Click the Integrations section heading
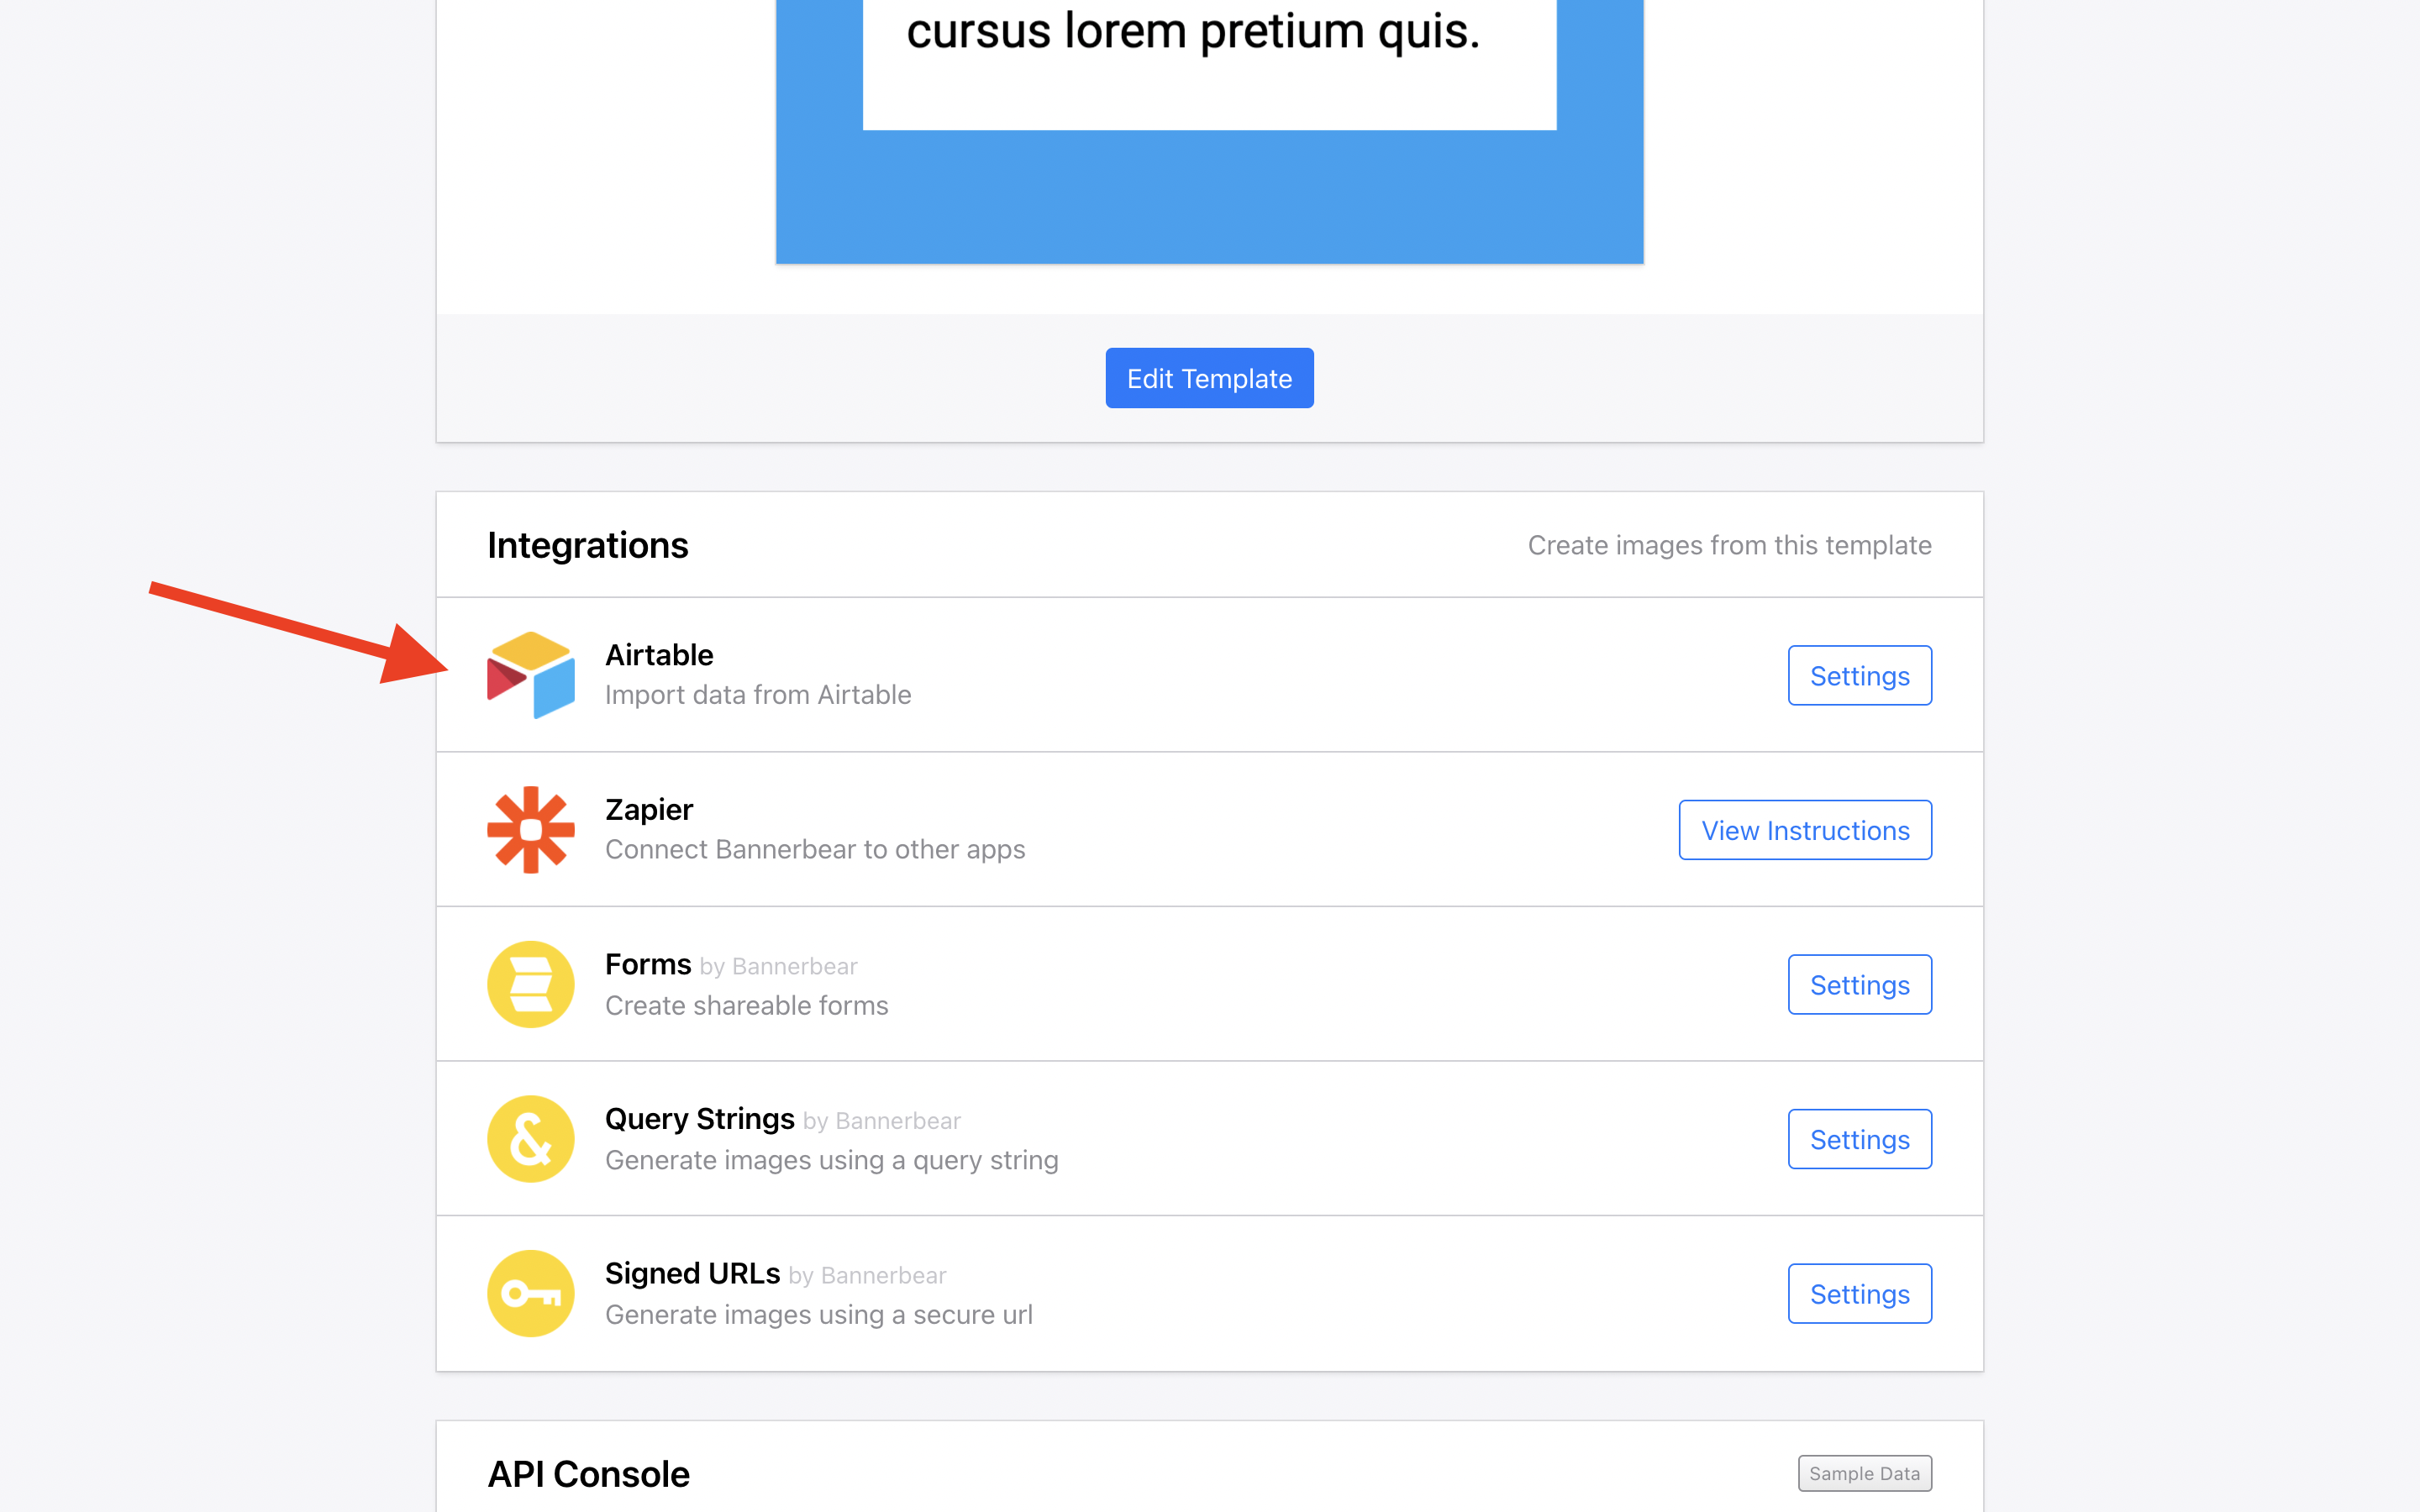Screen dimensions: 2420x1512 pos(588,545)
